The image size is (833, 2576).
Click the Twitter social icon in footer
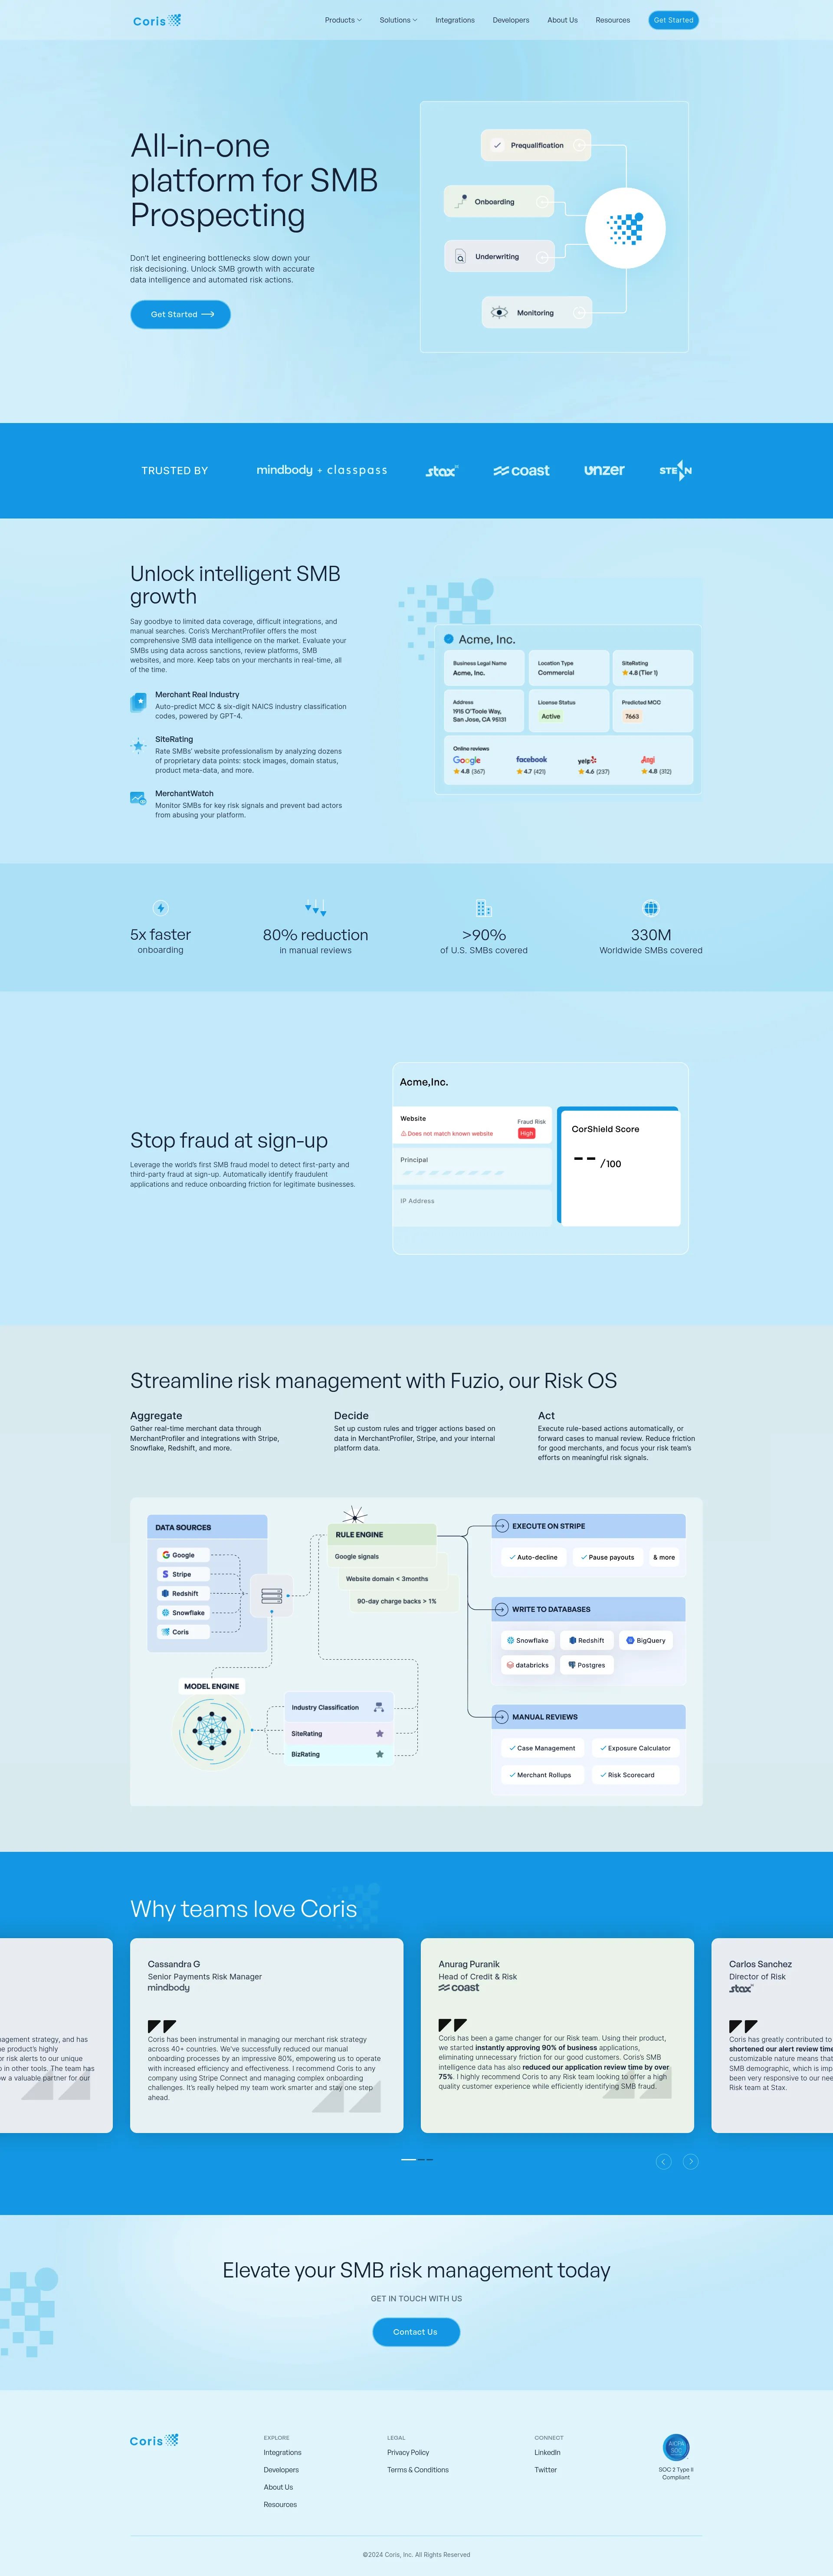click(542, 2481)
